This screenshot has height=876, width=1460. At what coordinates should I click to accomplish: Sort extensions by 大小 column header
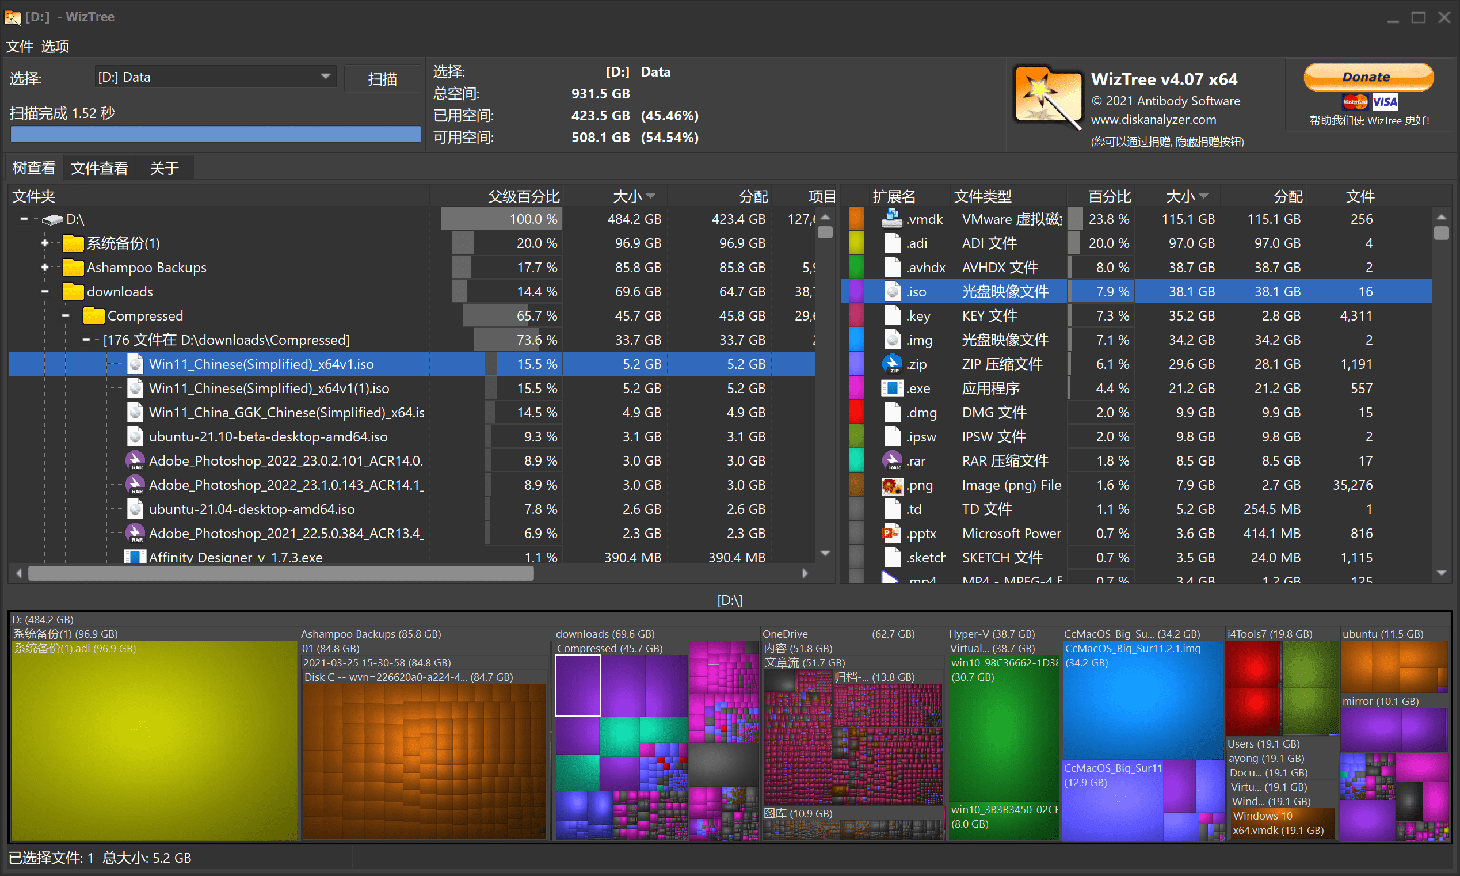[1186, 196]
